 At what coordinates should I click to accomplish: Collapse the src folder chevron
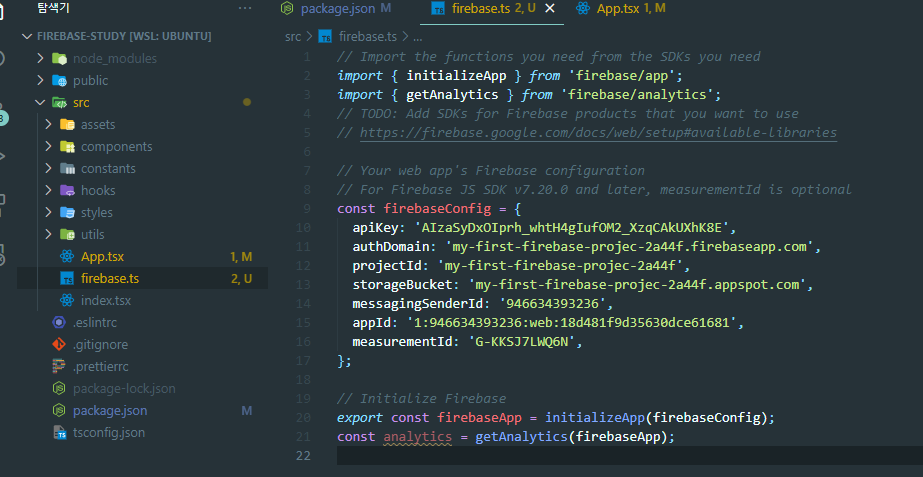[x=40, y=102]
